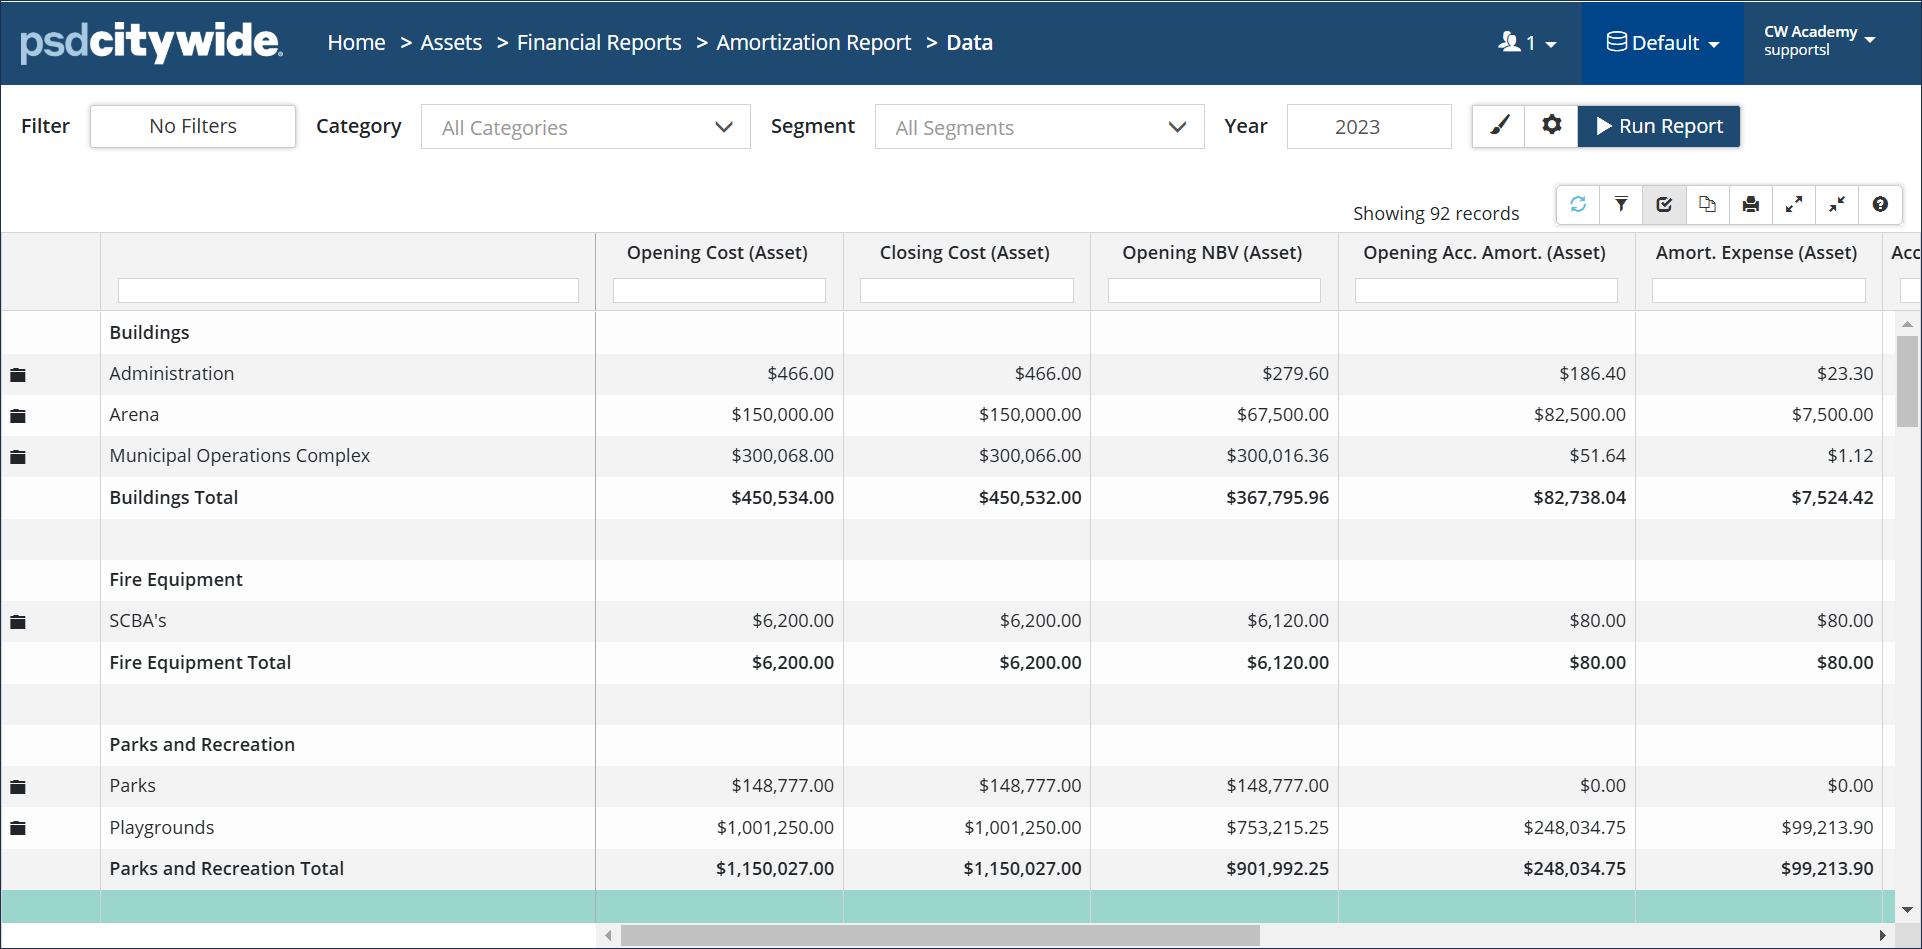The image size is (1922, 949).
Task: Collapse all rows with the collapse arrows icon
Action: (x=1837, y=205)
